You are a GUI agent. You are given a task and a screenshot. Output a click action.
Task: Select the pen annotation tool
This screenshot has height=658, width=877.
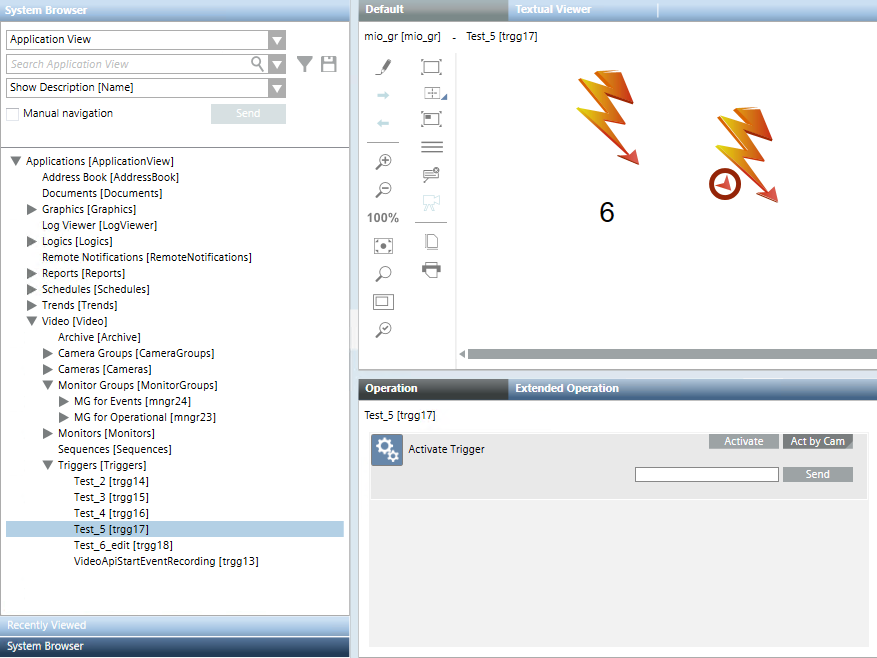pyautogui.click(x=383, y=66)
